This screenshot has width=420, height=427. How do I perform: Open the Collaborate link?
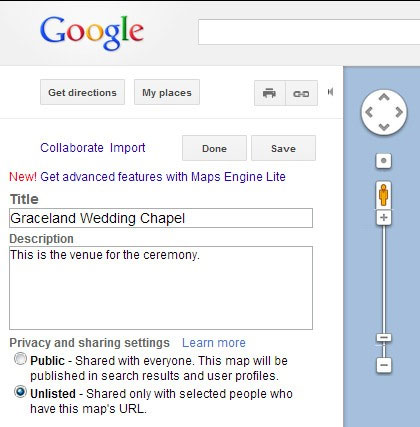pos(72,148)
